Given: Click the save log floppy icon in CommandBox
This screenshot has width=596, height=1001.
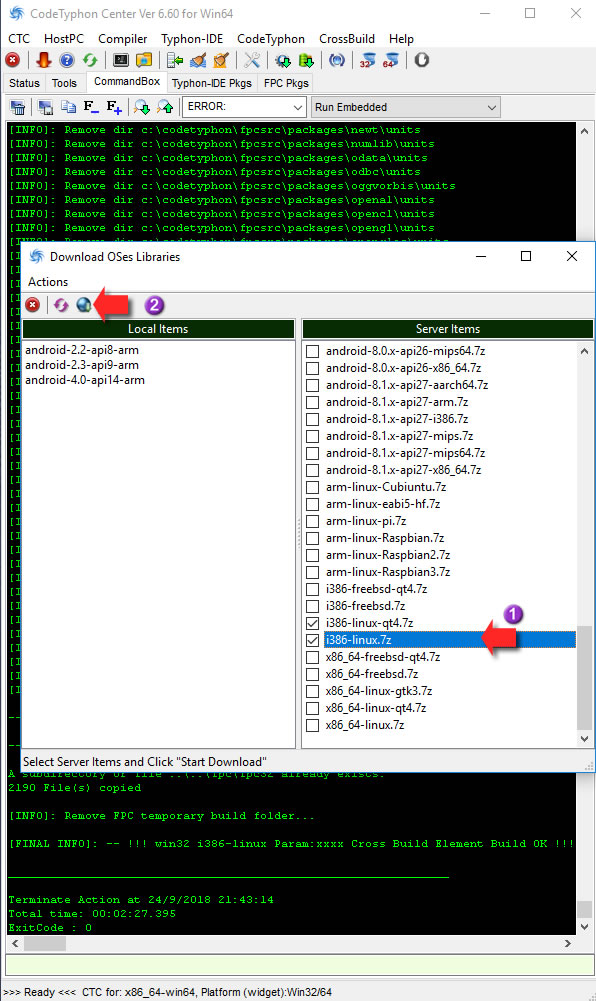Looking at the screenshot, I should (45, 107).
